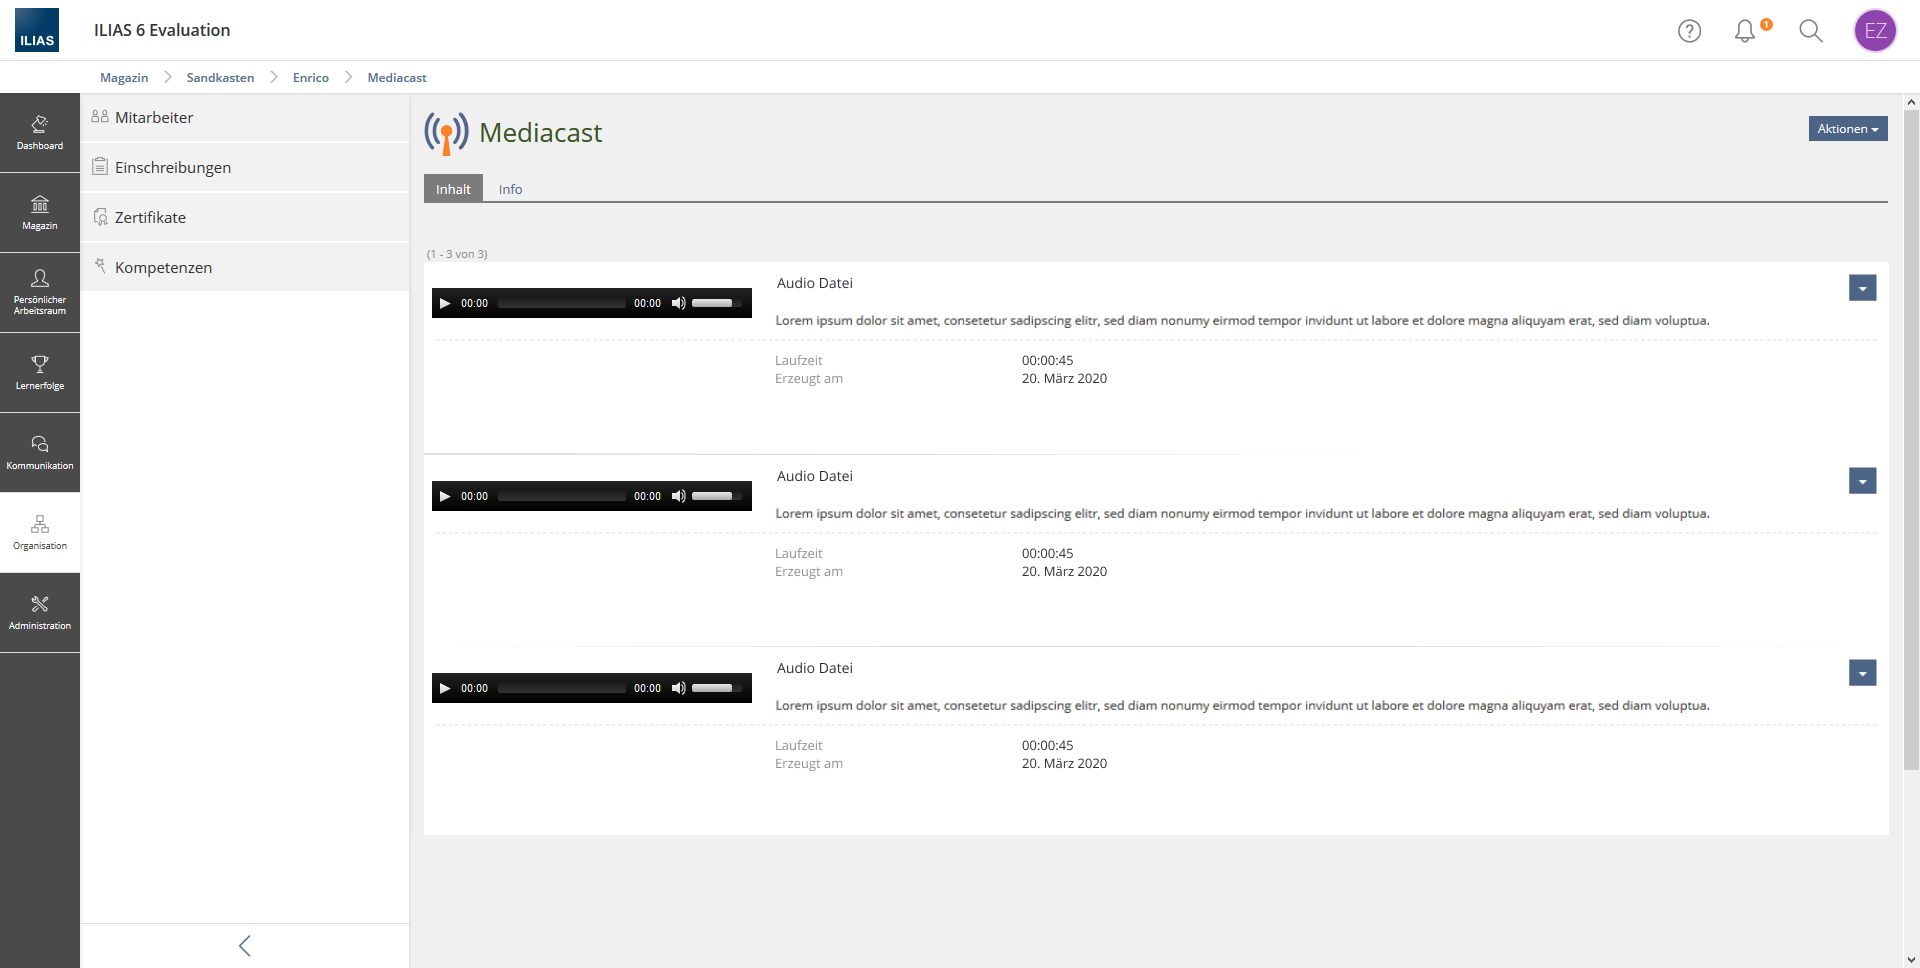The width and height of the screenshot is (1920, 968).
Task: Collapse the slate panel with back arrow
Action: pyautogui.click(x=245, y=946)
